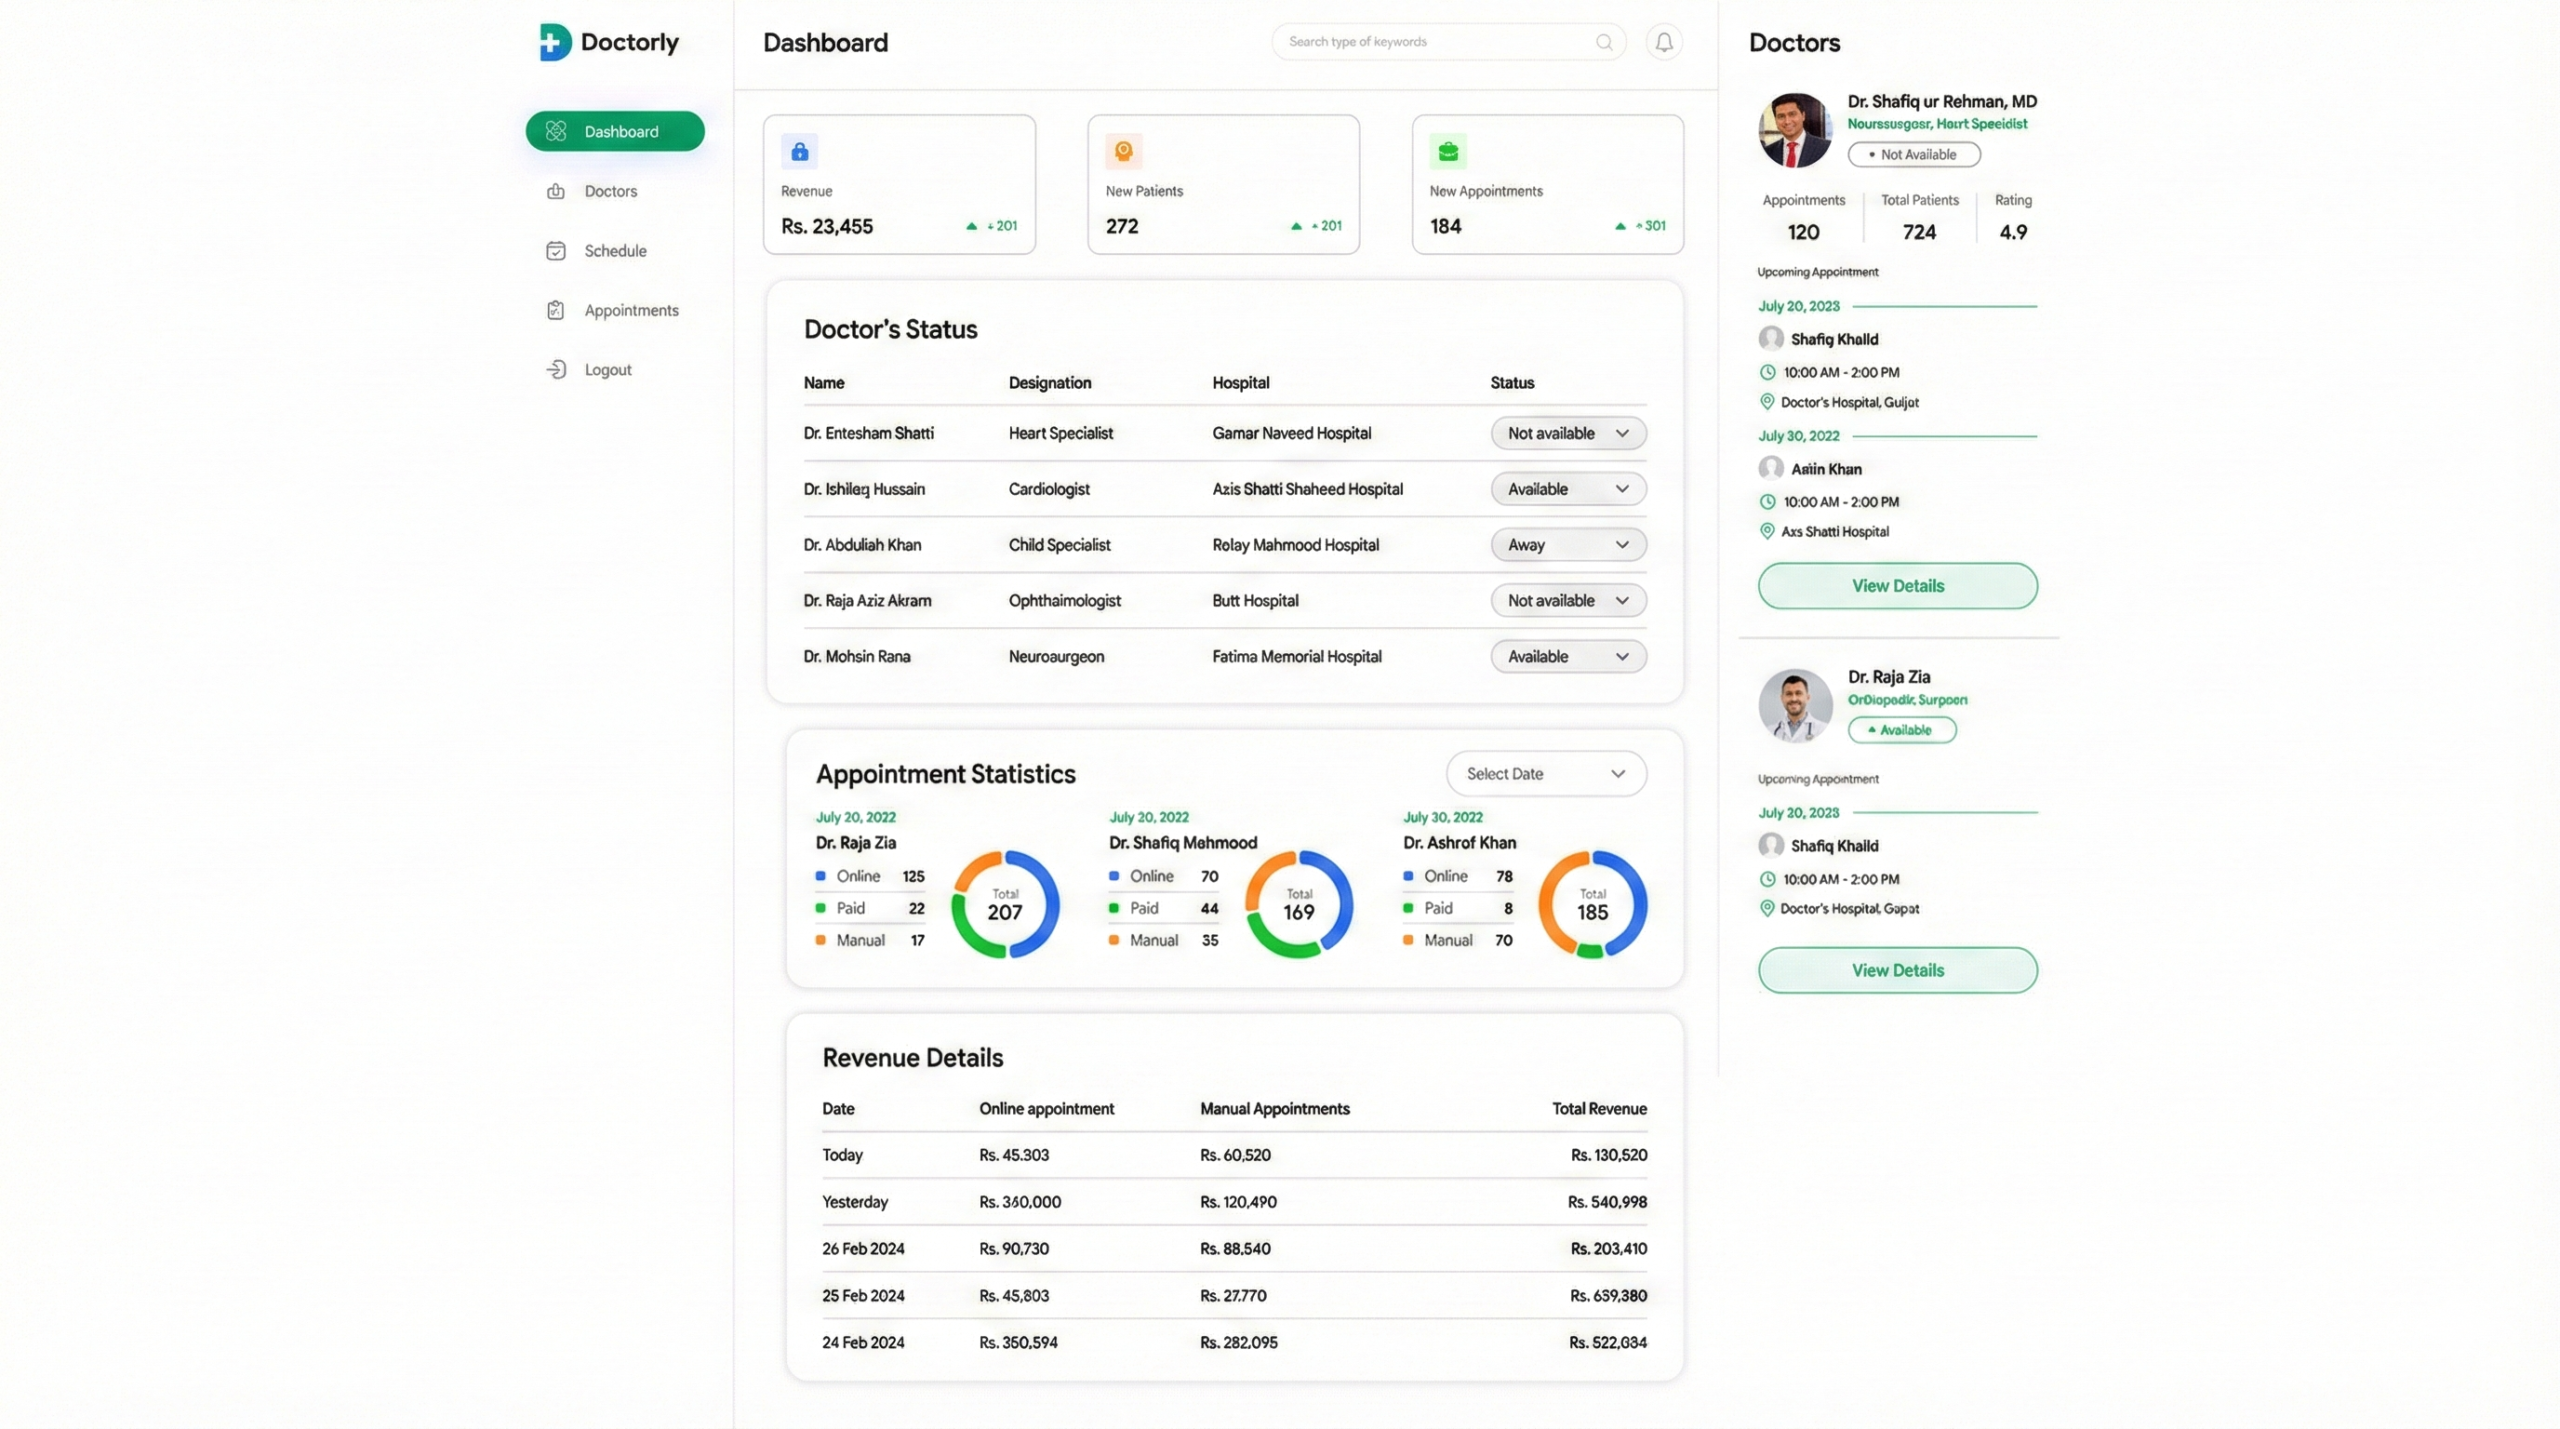Screen dimensions: 2560x1429
Task: Open Appointments menu item
Action: pos(631,310)
